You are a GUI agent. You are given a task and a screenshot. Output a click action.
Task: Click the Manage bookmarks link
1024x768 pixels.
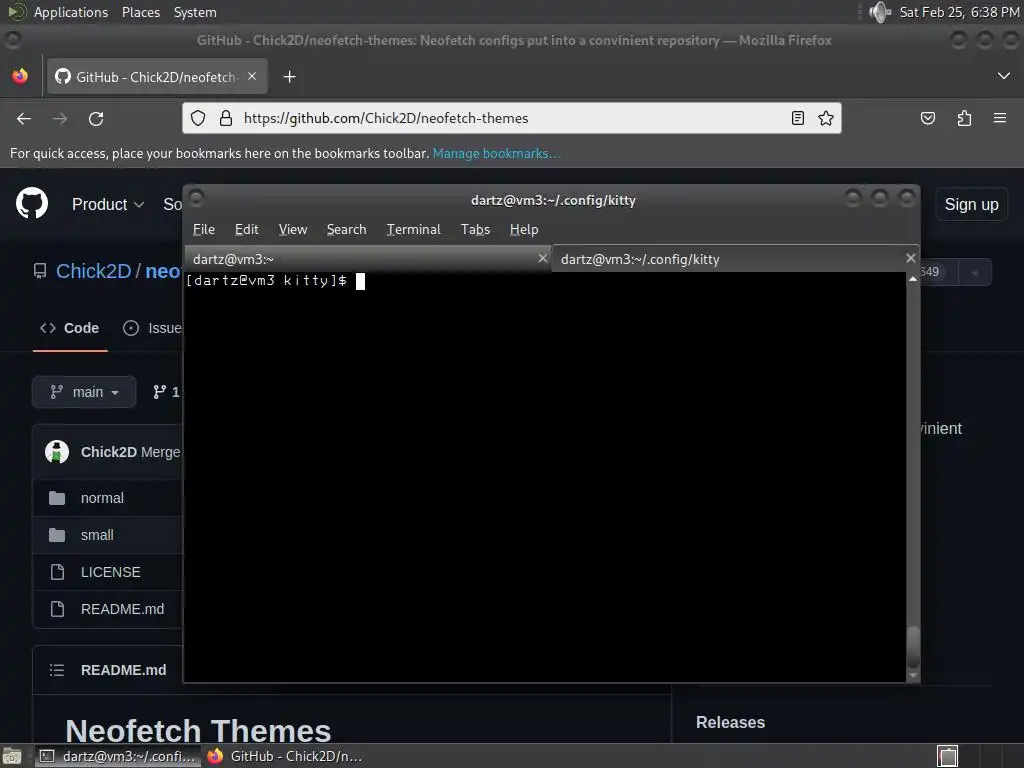click(x=496, y=153)
